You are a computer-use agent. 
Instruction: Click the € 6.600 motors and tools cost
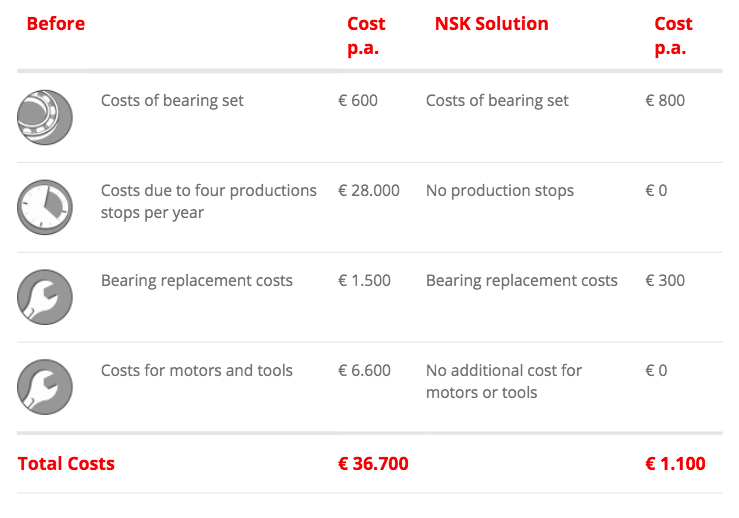pos(364,370)
